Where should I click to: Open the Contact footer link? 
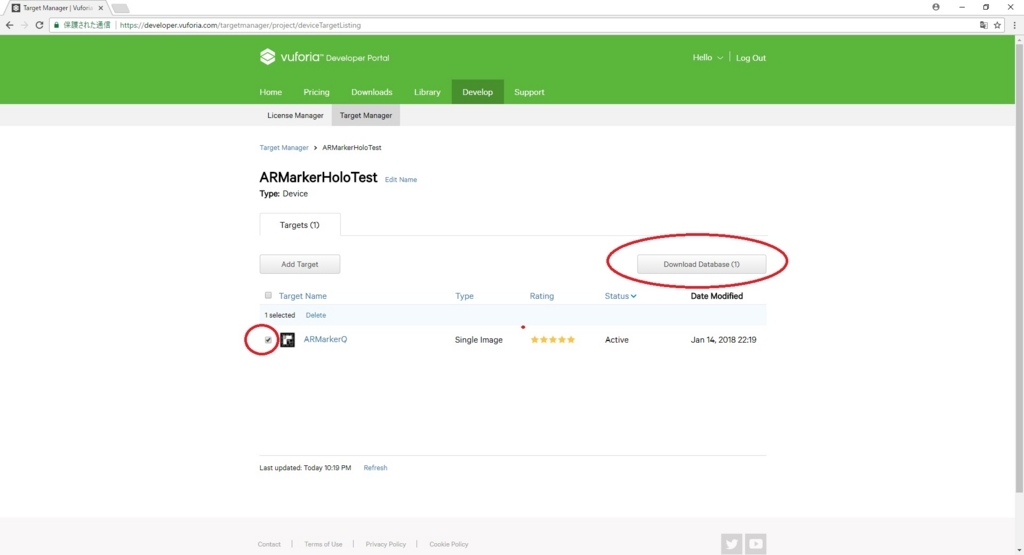coord(269,544)
